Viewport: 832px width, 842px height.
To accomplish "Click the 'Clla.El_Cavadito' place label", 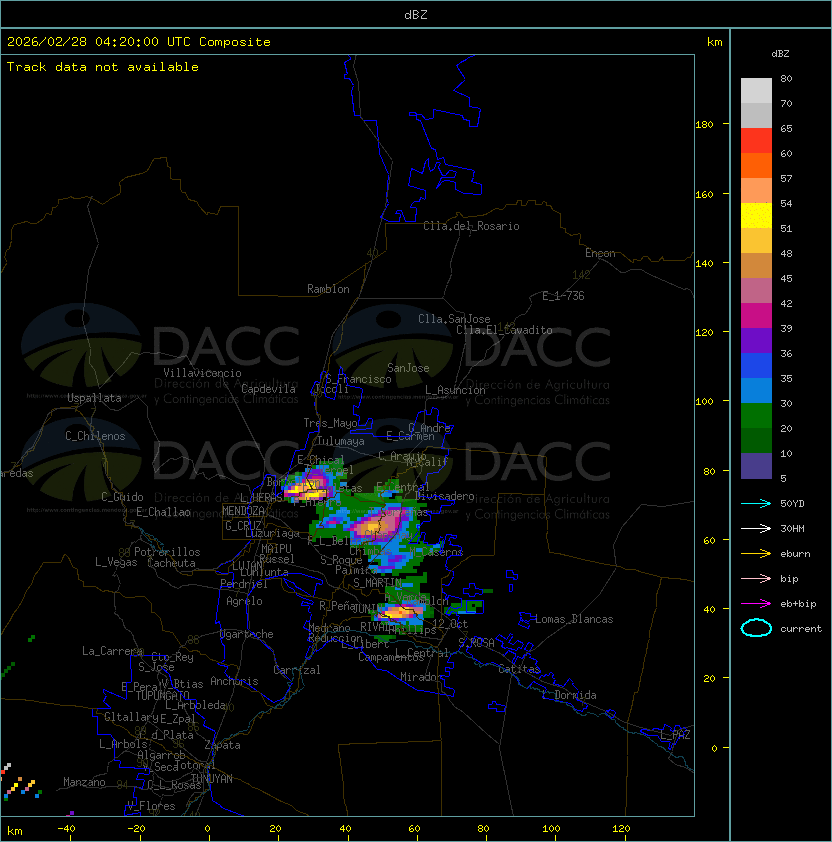I will pyautogui.click(x=504, y=330).
